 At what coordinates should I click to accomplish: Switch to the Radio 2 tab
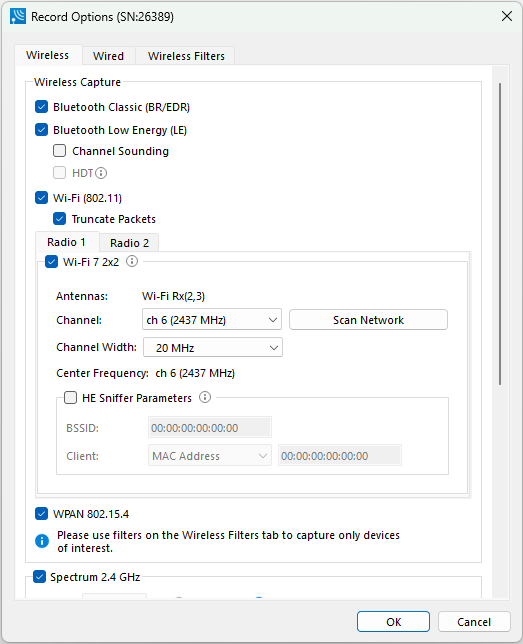click(129, 243)
